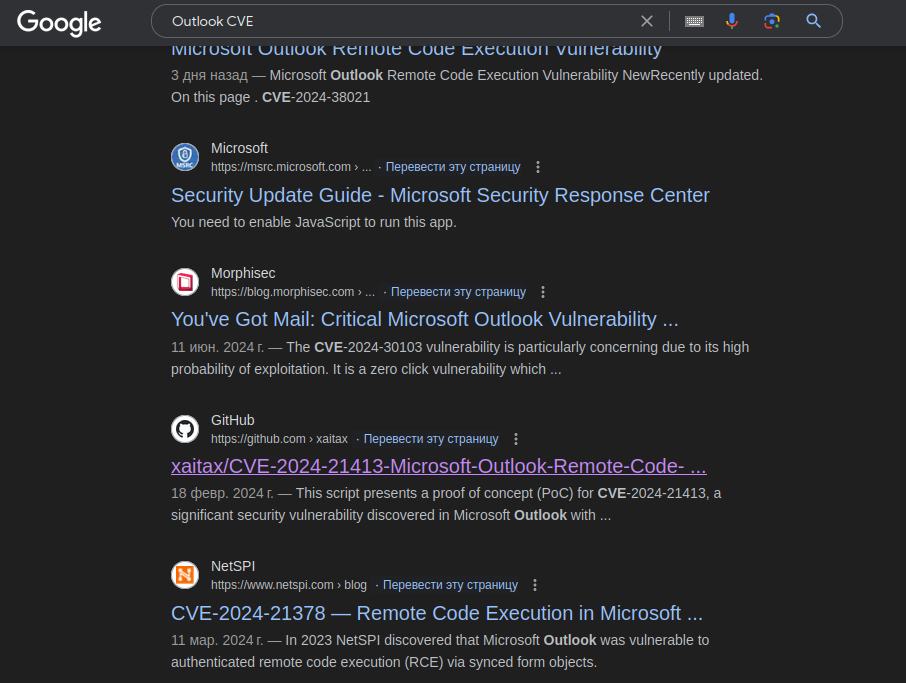Open the three-dot menu for Morphisec result
This screenshot has height=683, width=906.
tap(543, 292)
